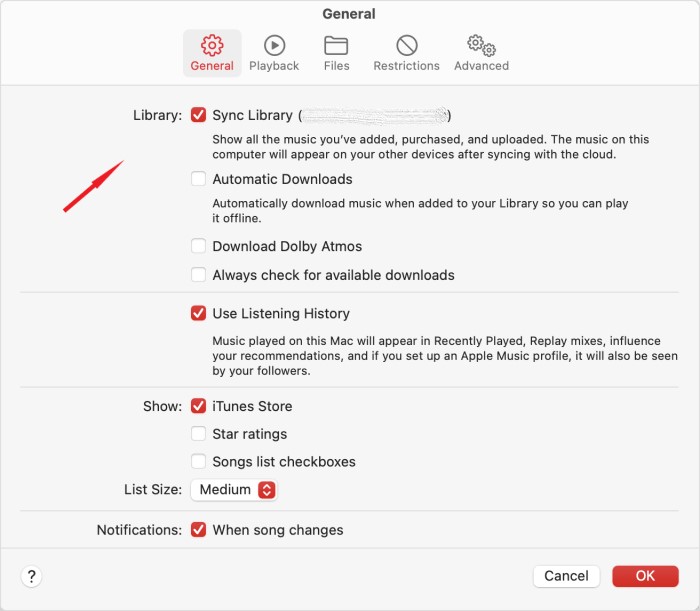Click the Cancel button
700x611 pixels.
click(x=566, y=576)
